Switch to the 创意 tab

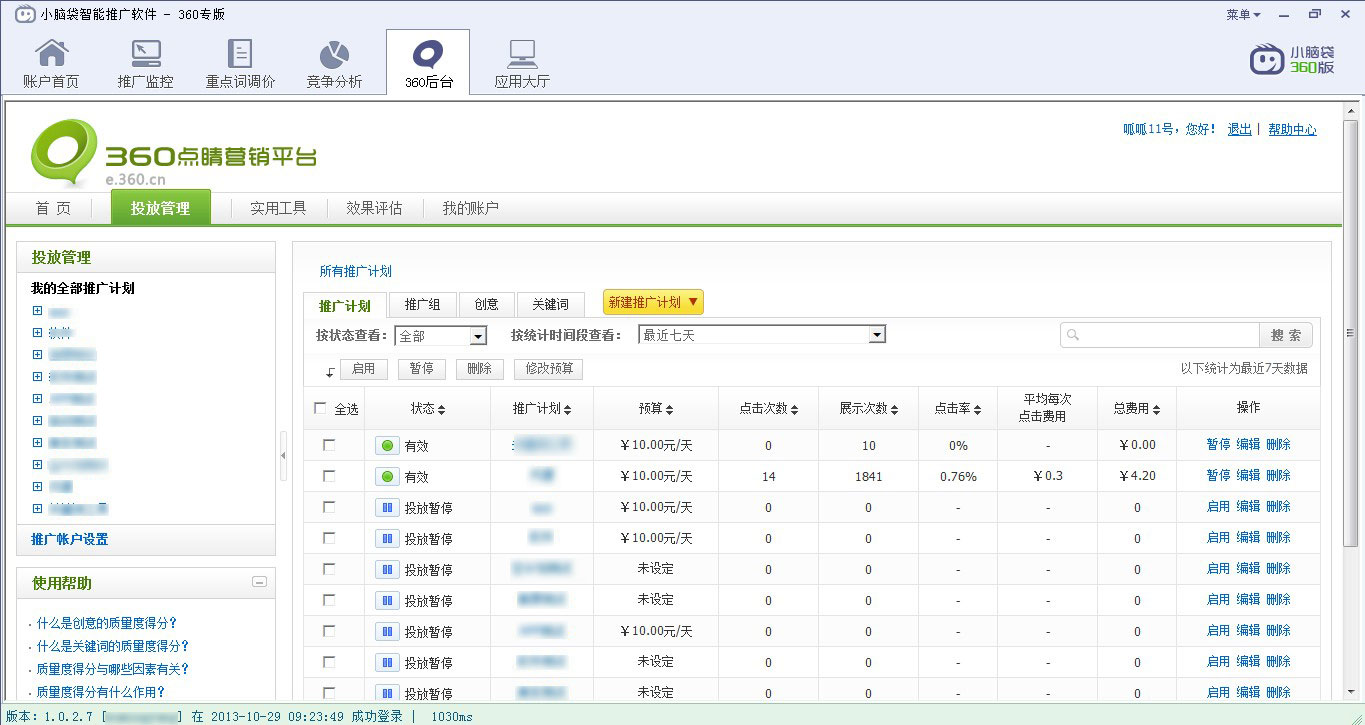point(487,304)
